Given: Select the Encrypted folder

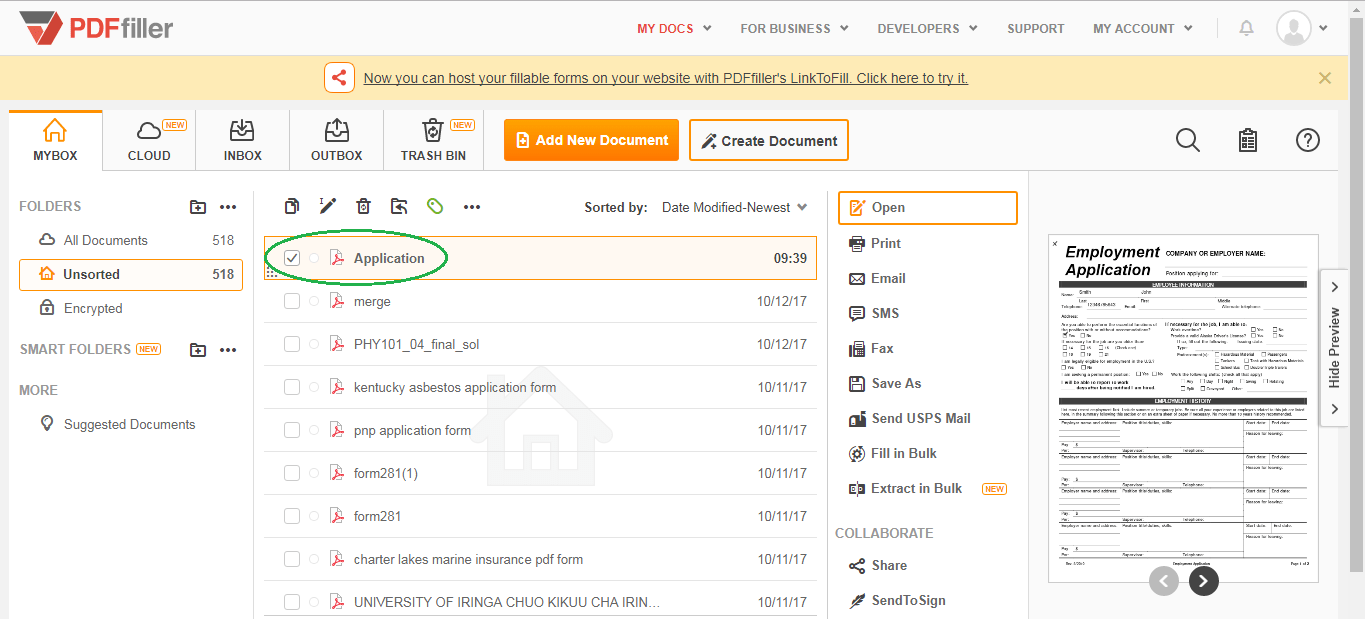Looking at the screenshot, I should tap(131, 308).
